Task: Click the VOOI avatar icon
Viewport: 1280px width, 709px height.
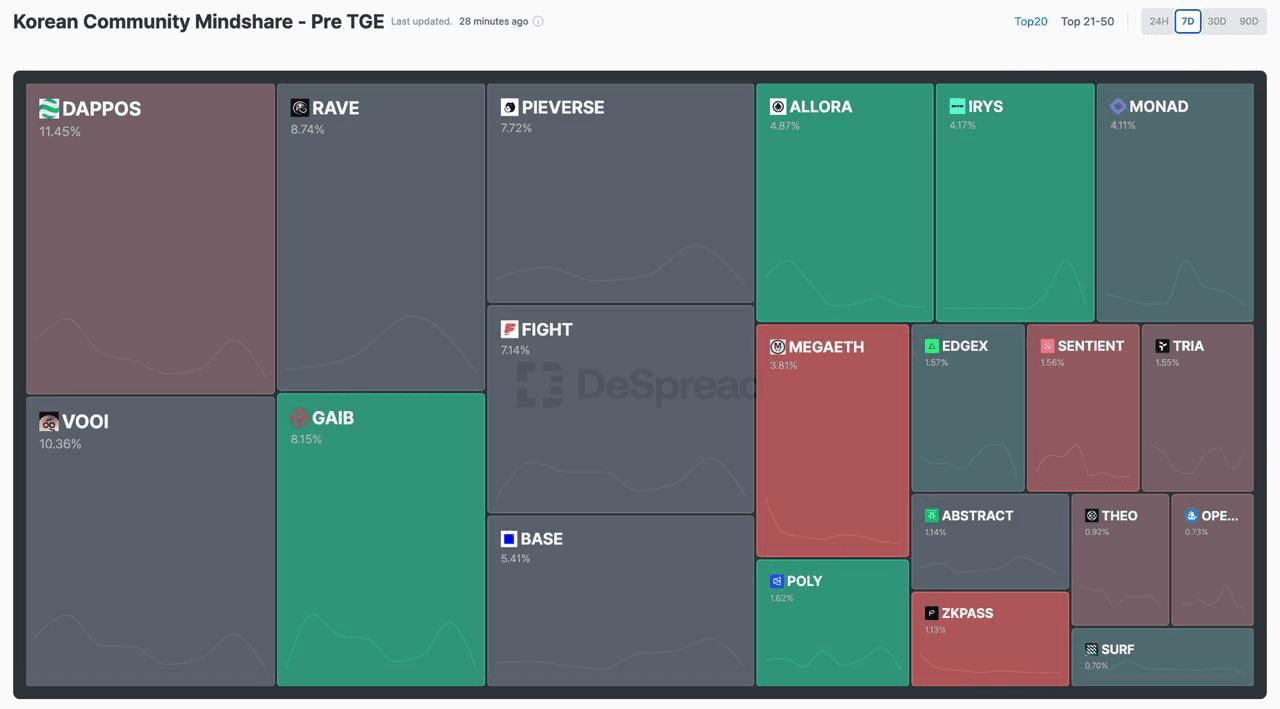Action: (49, 422)
